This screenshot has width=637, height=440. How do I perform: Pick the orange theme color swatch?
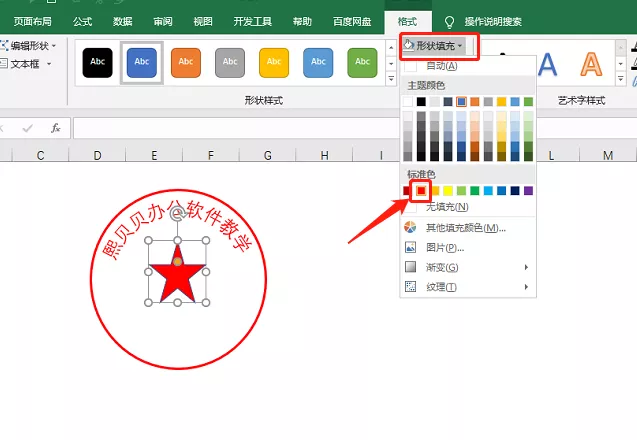pos(474,102)
